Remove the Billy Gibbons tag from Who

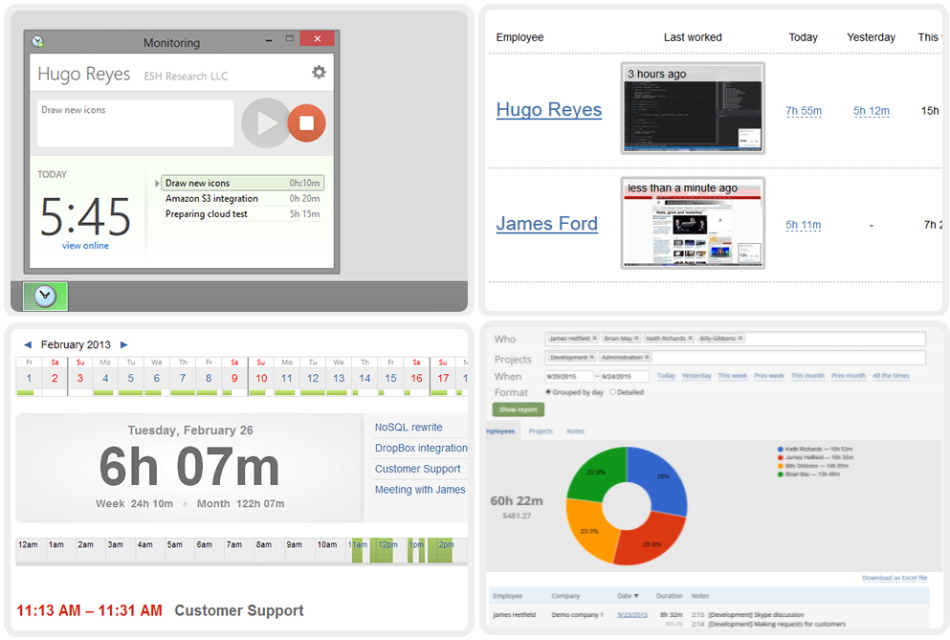point(740,339)
